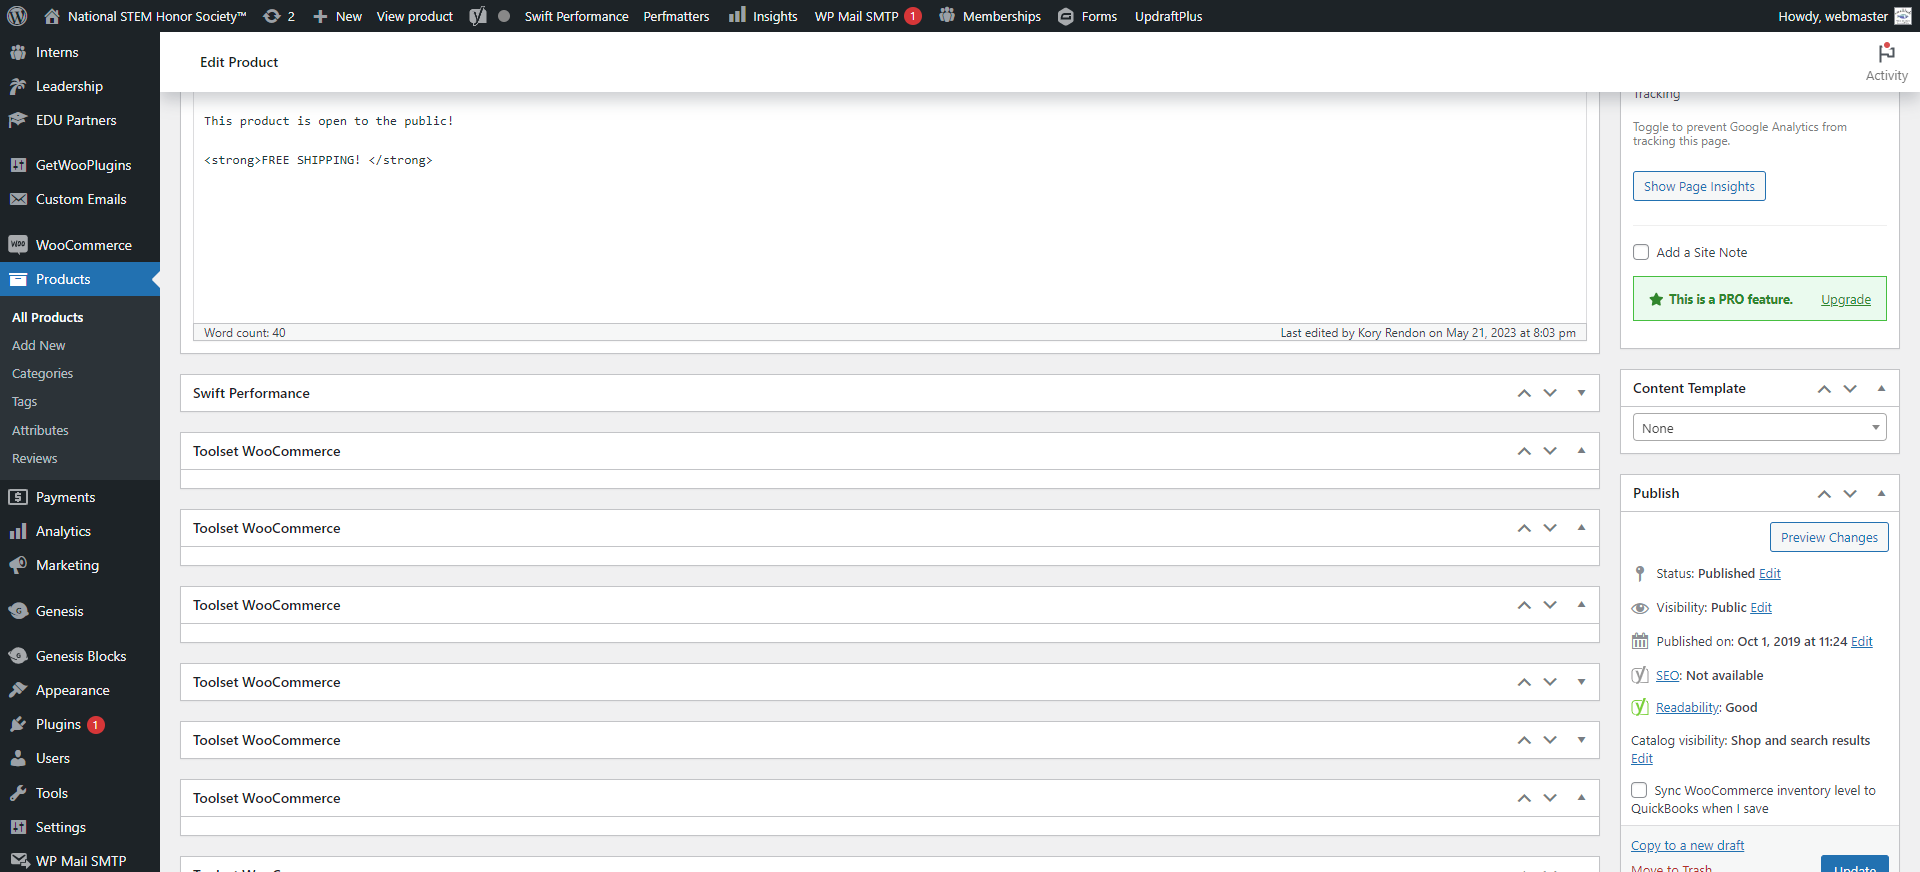Move the Content Template panel down
Screen dimensions: 1920x872
point(1850,388)
